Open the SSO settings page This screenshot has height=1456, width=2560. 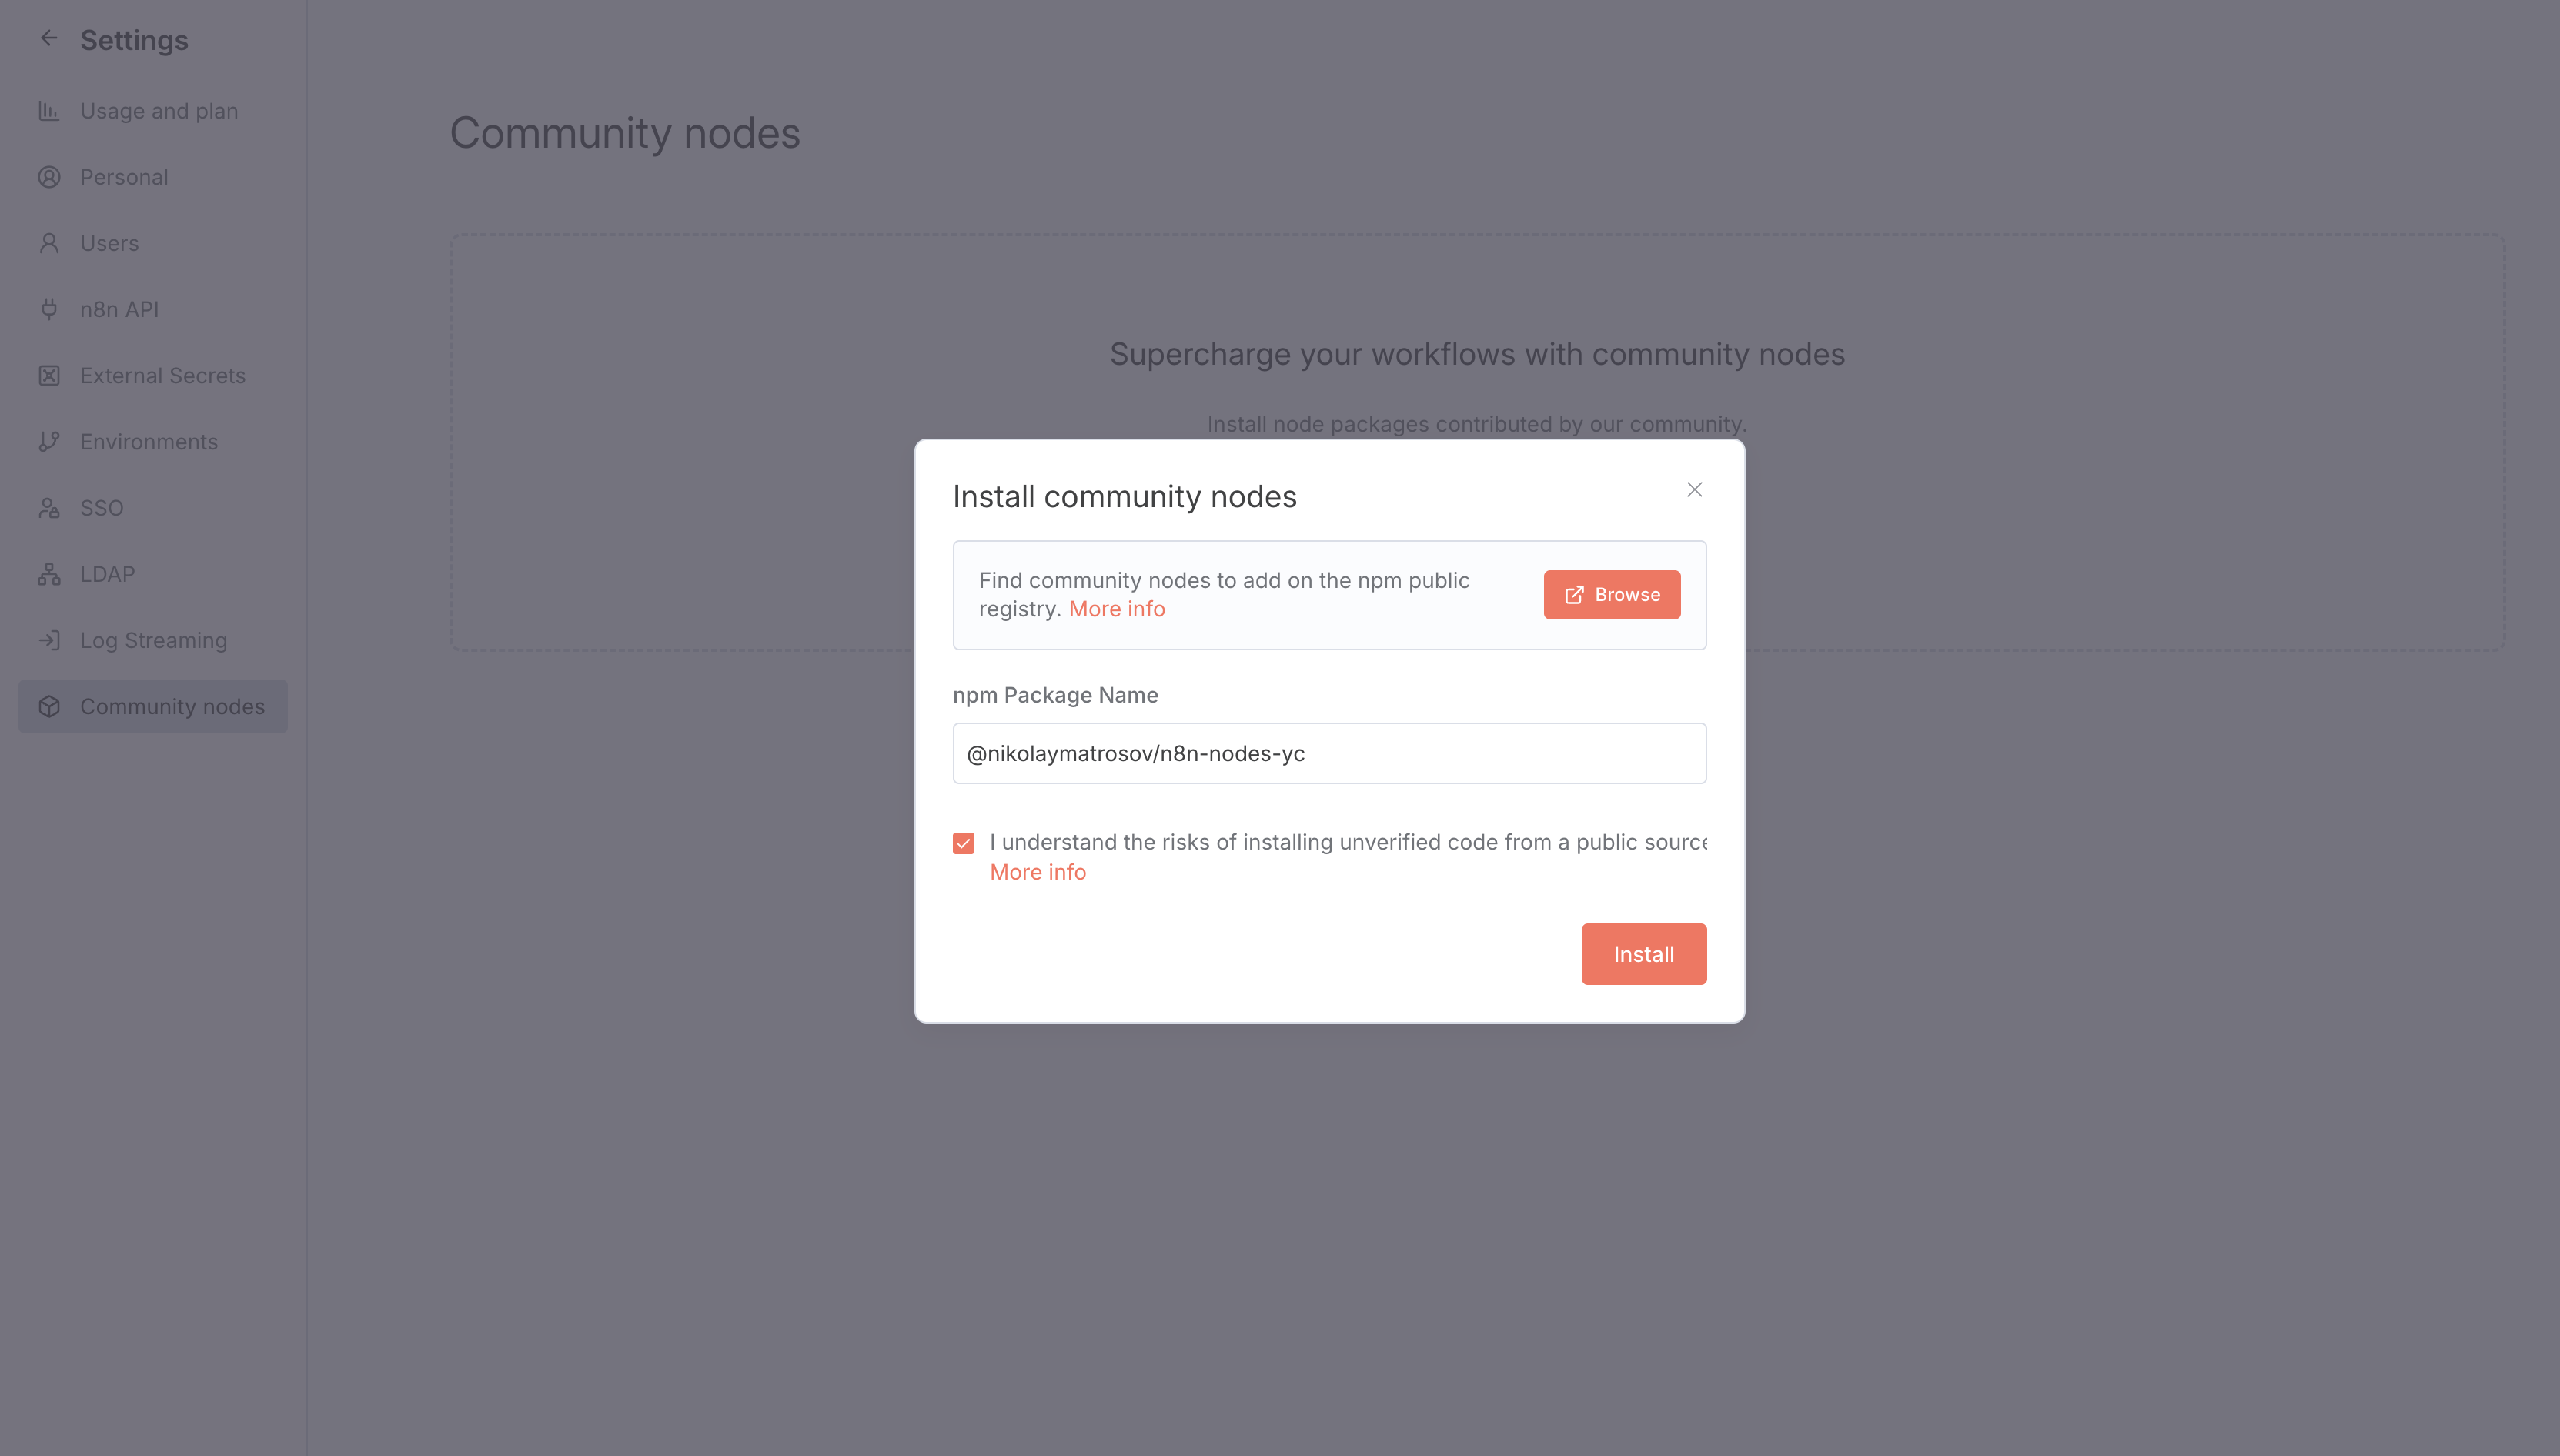[x=102, y=508]
